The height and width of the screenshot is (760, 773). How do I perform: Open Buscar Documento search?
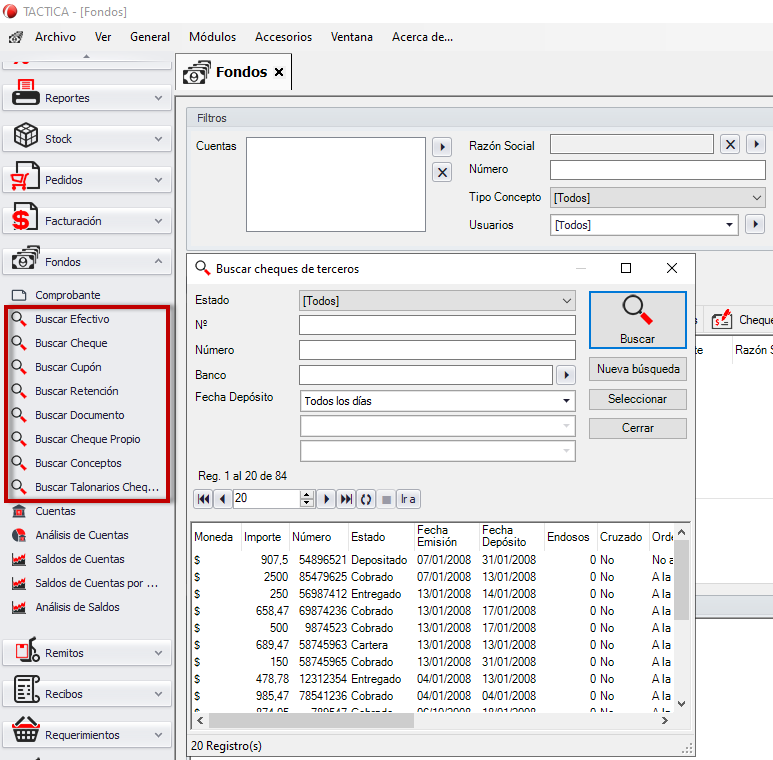coord(79,415)
